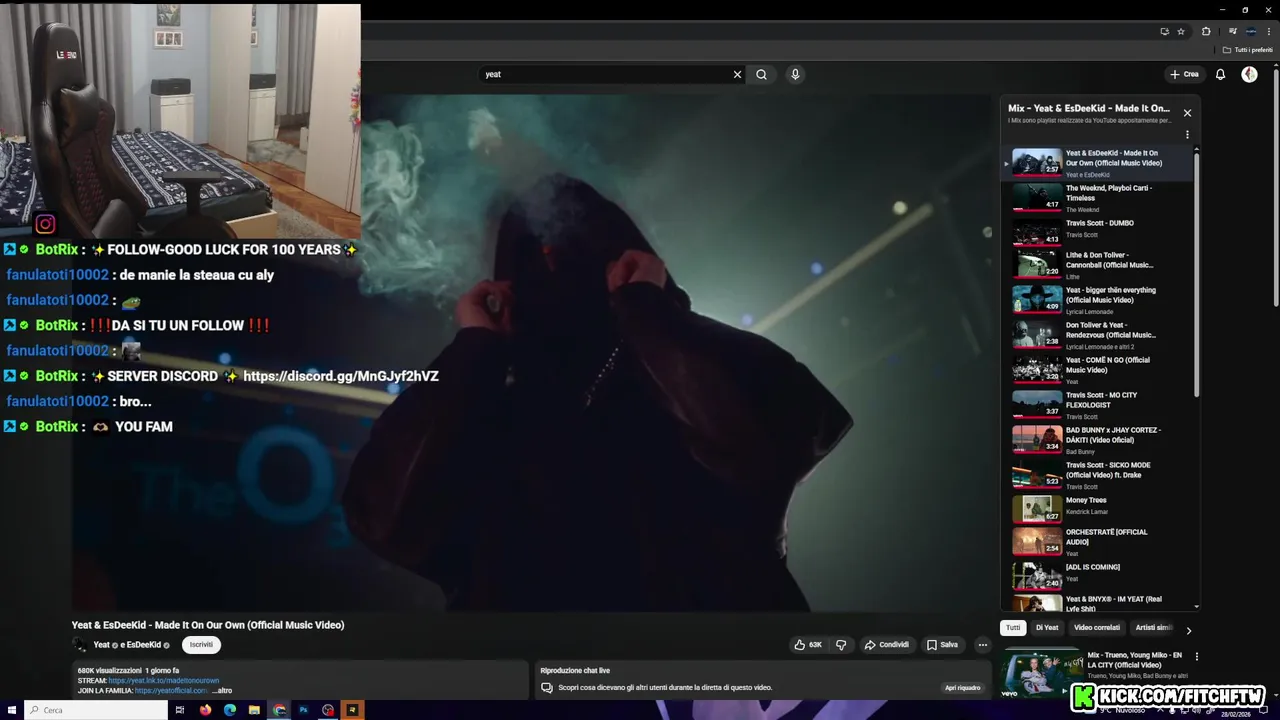Open Chrome media control icon
1280x720 pixels.
tap(1233, 31)
